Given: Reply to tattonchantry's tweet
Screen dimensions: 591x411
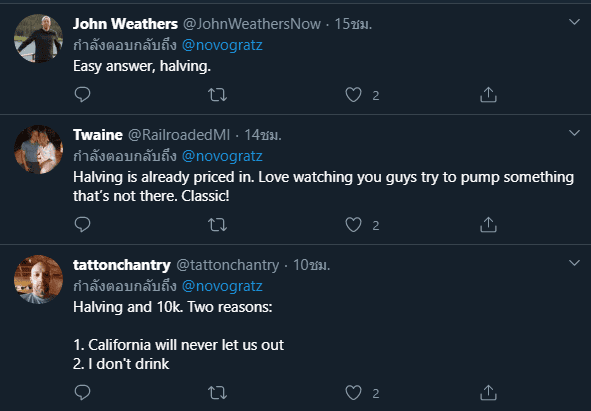Looking at the screenshot, I should click(83, 393).
